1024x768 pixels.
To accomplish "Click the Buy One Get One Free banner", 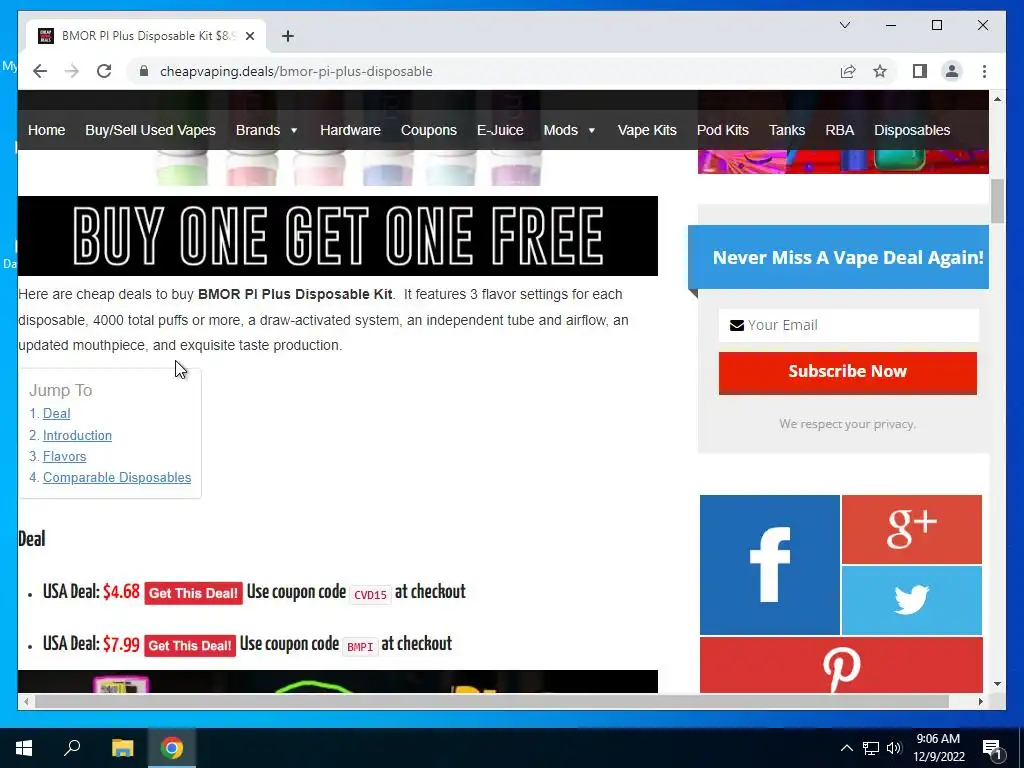I will 338,236.
